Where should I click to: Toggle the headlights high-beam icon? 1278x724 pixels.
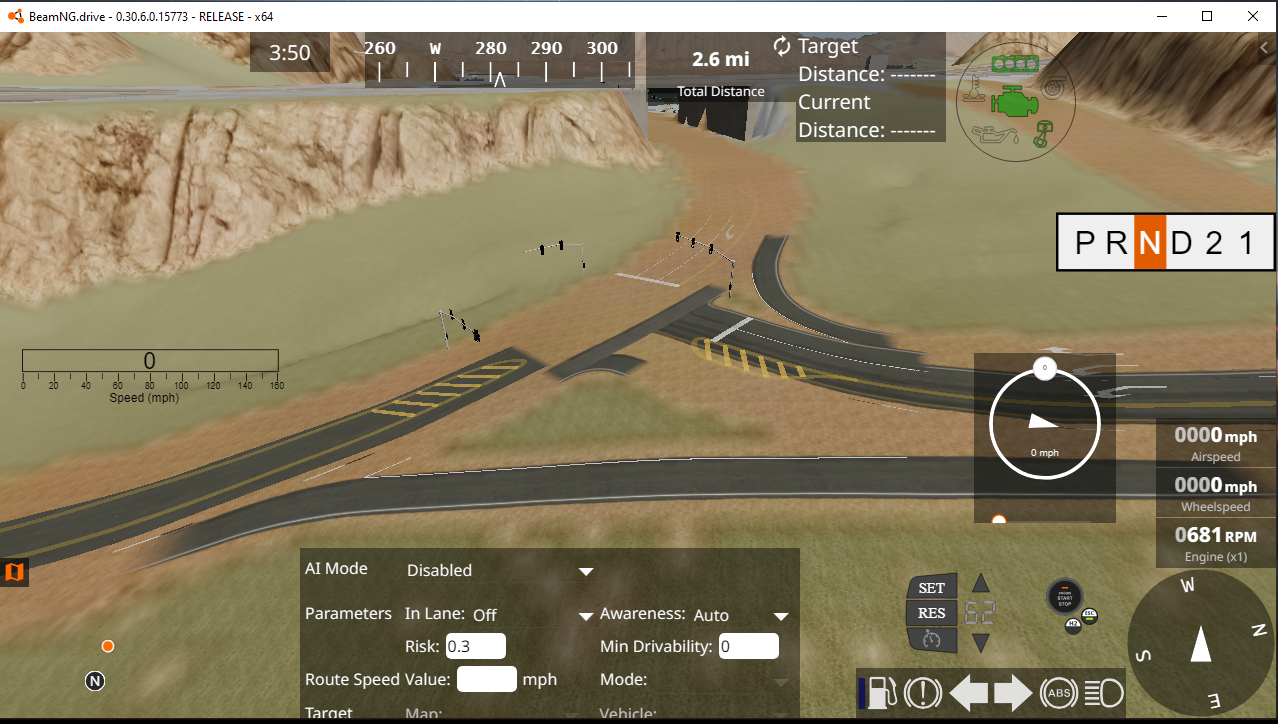(x=1104, y=693)
